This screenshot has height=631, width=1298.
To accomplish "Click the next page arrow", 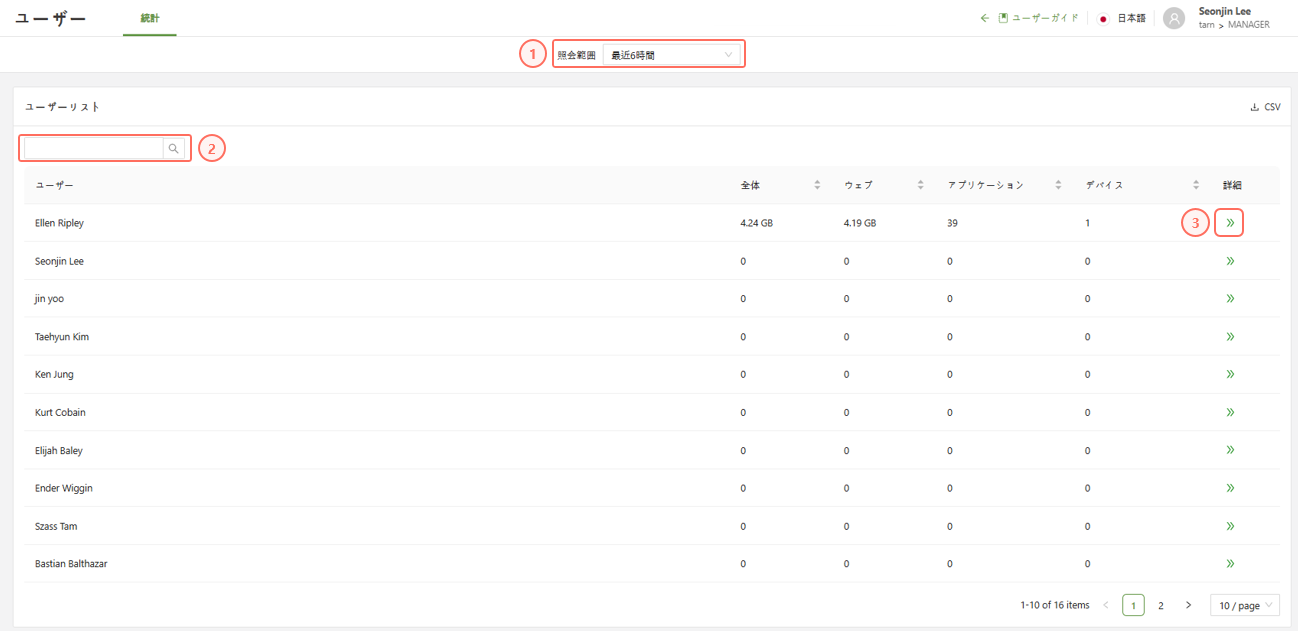I will coord(1188,605).
